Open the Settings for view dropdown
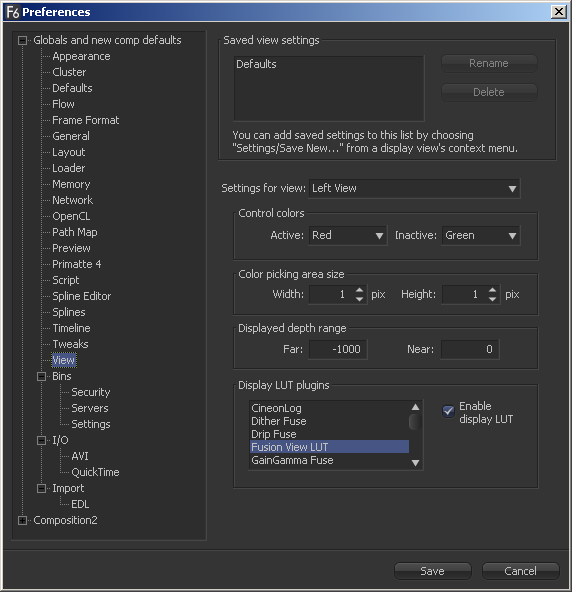The height and width of the screenshot is (592, 572). click(x=414, y=188)
